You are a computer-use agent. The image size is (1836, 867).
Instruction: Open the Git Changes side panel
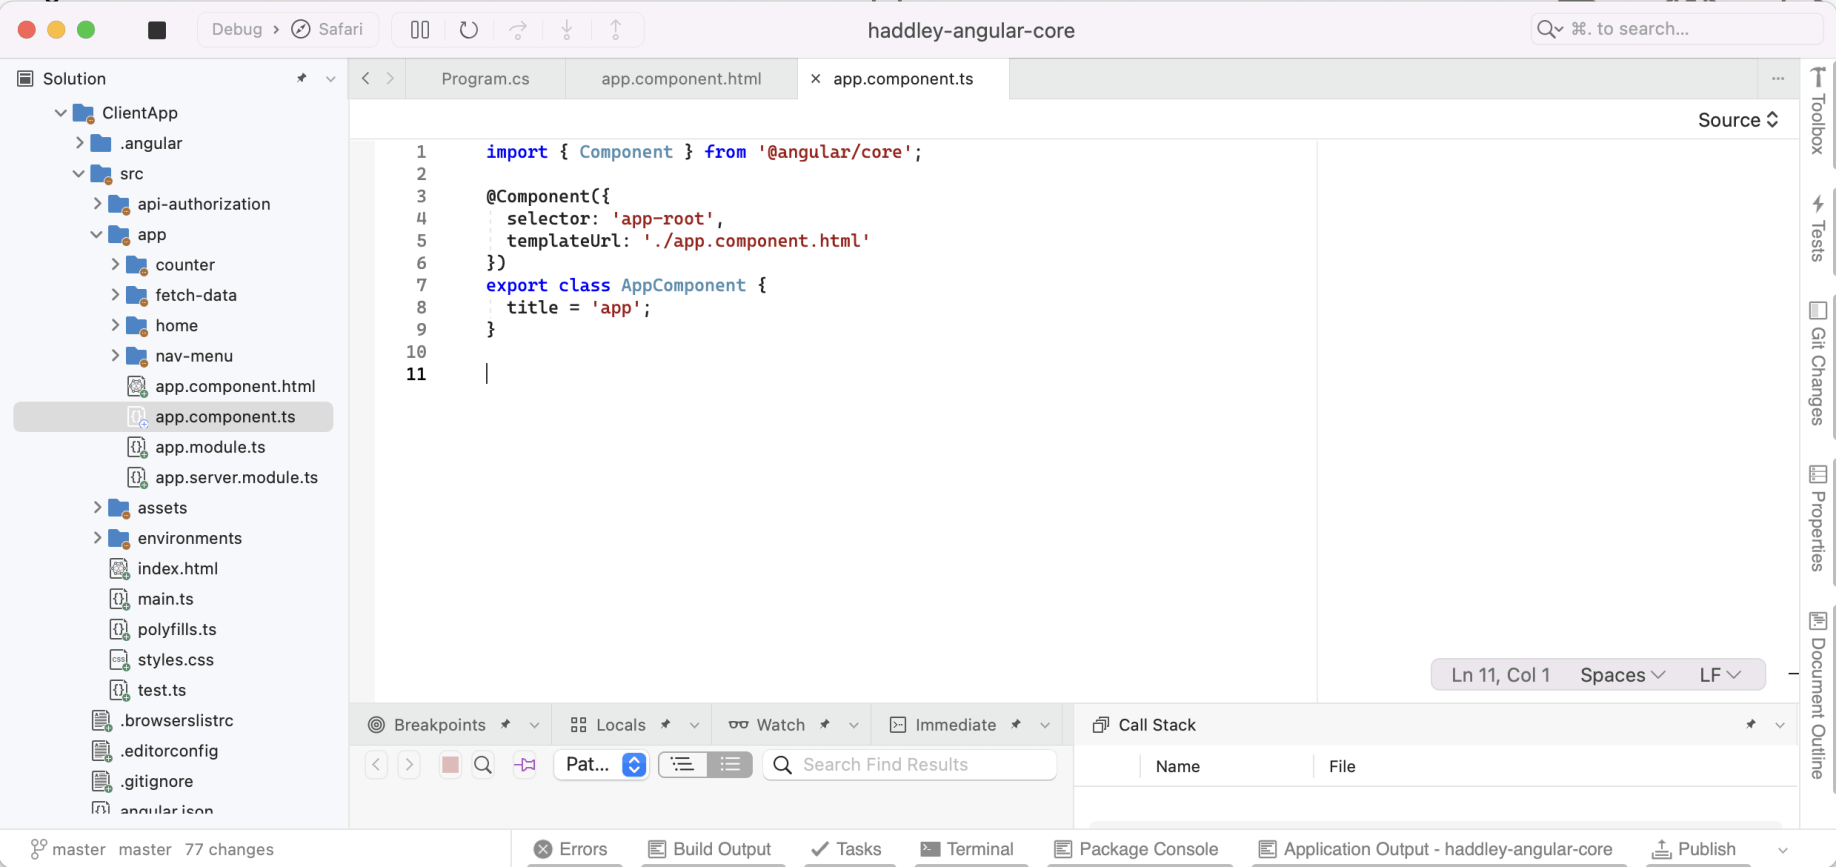coord(1818,363)
